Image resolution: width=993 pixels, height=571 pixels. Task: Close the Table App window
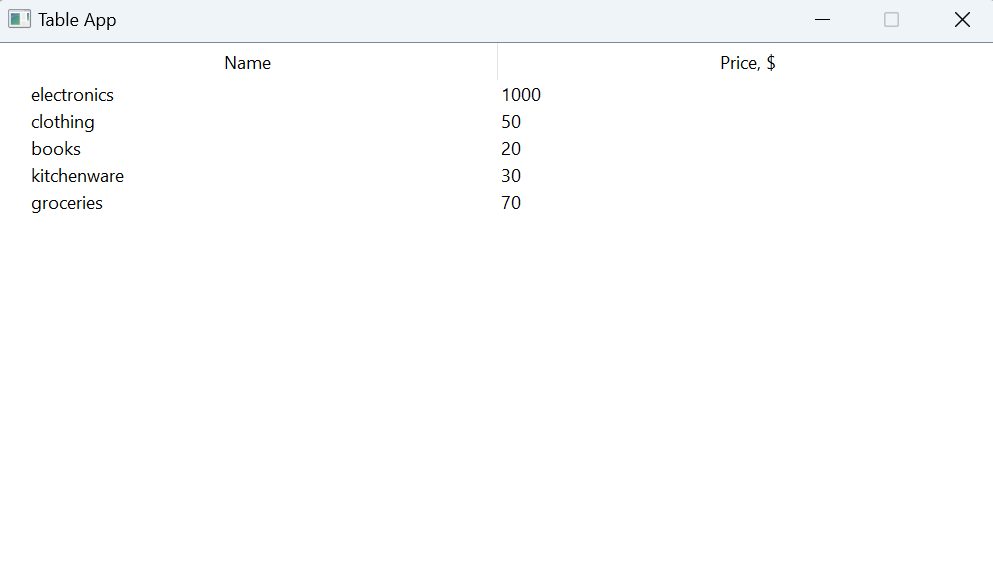point(962,20)
